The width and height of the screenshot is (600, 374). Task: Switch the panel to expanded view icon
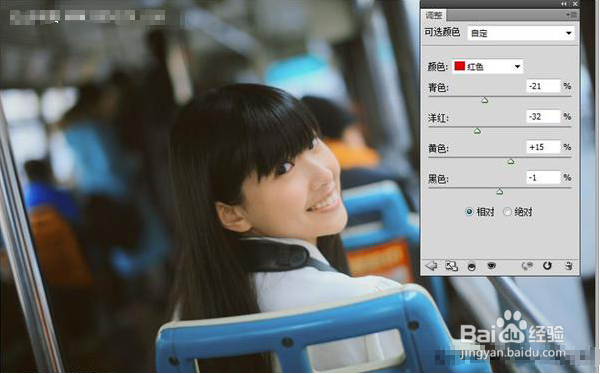coord(452,266)
